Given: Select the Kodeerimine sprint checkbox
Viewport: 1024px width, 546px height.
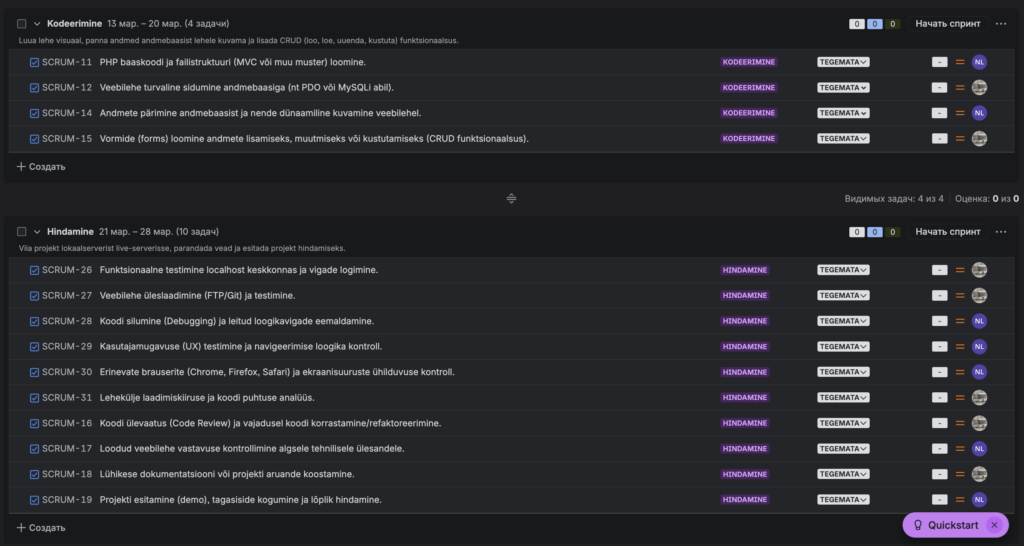Looking at the screenshot, I should coord(22,23).
